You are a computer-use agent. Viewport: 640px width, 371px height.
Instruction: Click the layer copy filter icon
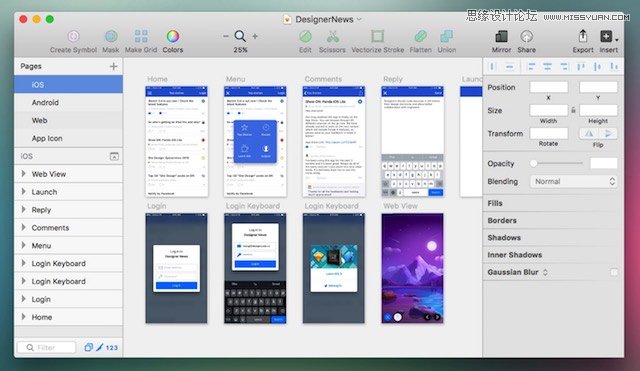(88, 347)
